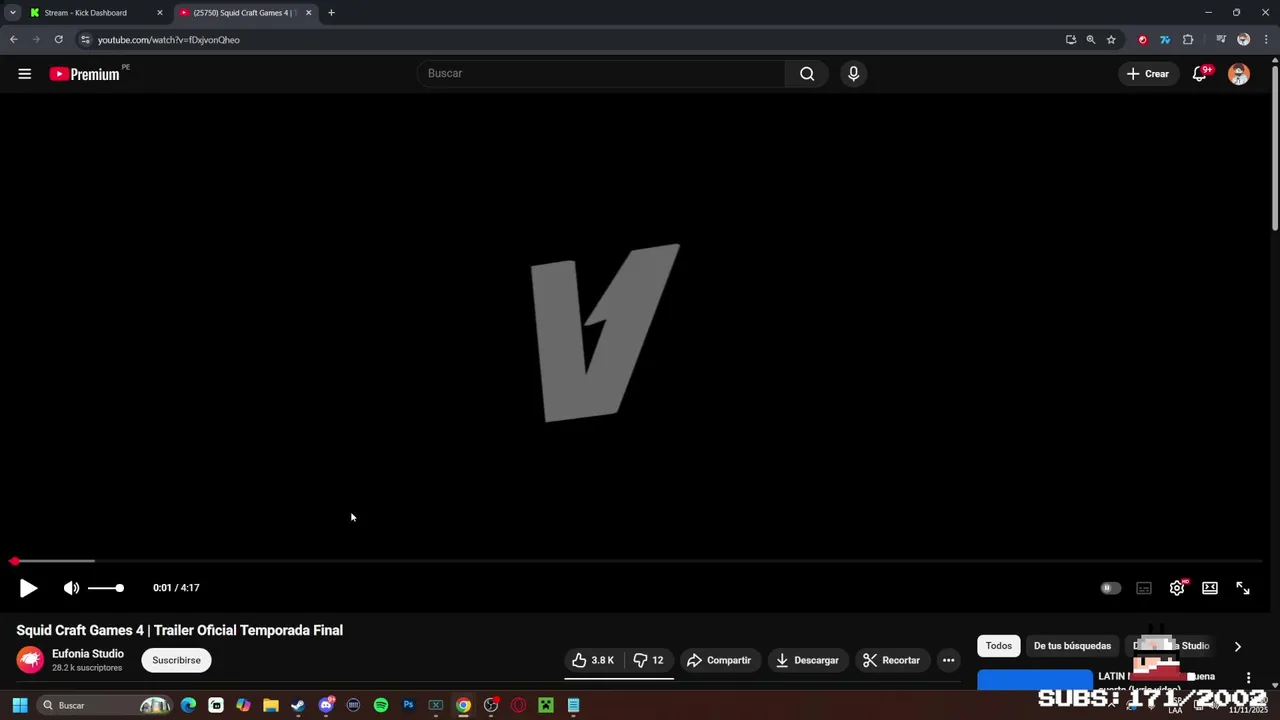Open Discord from the taskbar
1280x720 pixels.
click(326, 705)
